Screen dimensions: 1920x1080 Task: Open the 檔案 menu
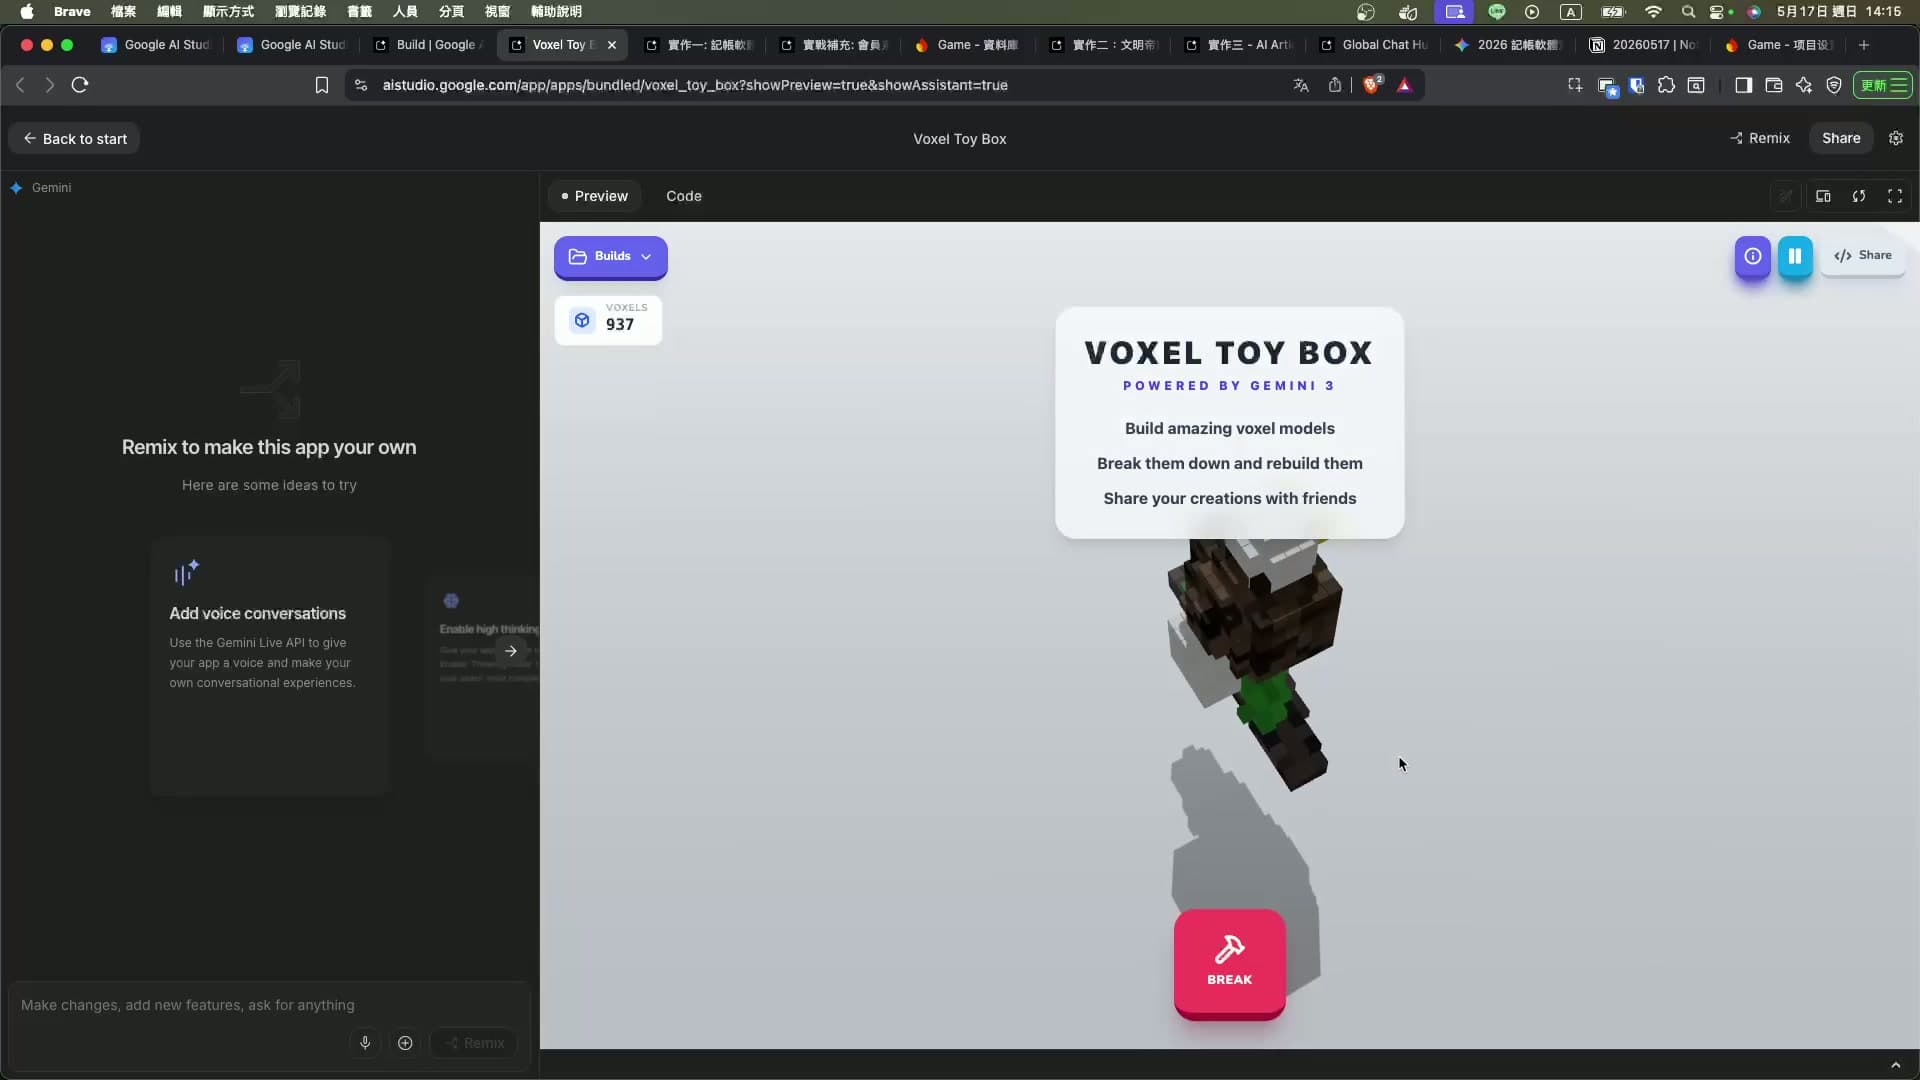tap(123, 12)
